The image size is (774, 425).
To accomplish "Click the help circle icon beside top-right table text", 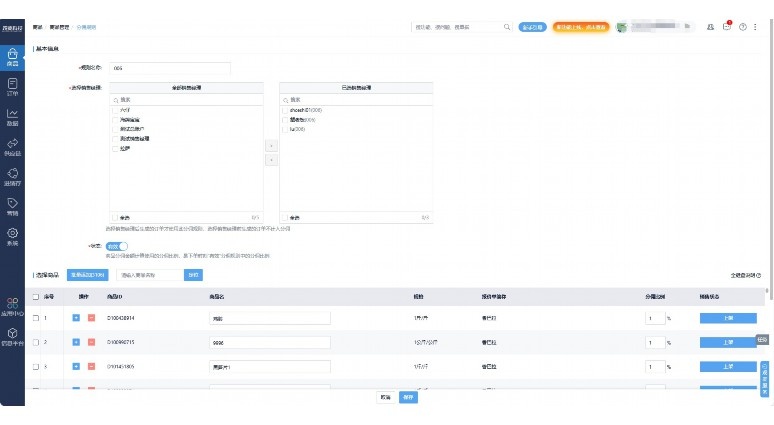I will pos(758,275).
